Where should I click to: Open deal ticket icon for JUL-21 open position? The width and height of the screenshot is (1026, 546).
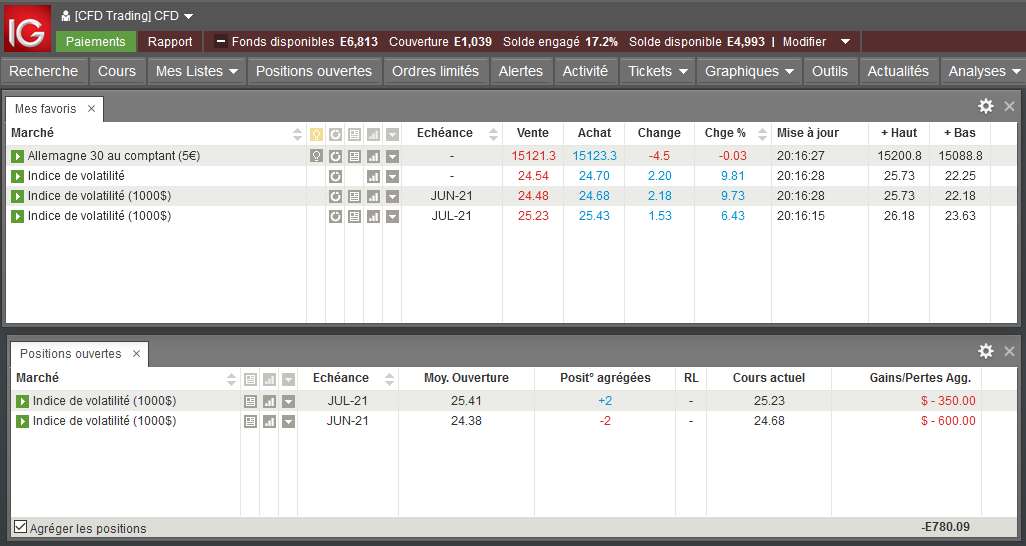[x=250, y=401]
